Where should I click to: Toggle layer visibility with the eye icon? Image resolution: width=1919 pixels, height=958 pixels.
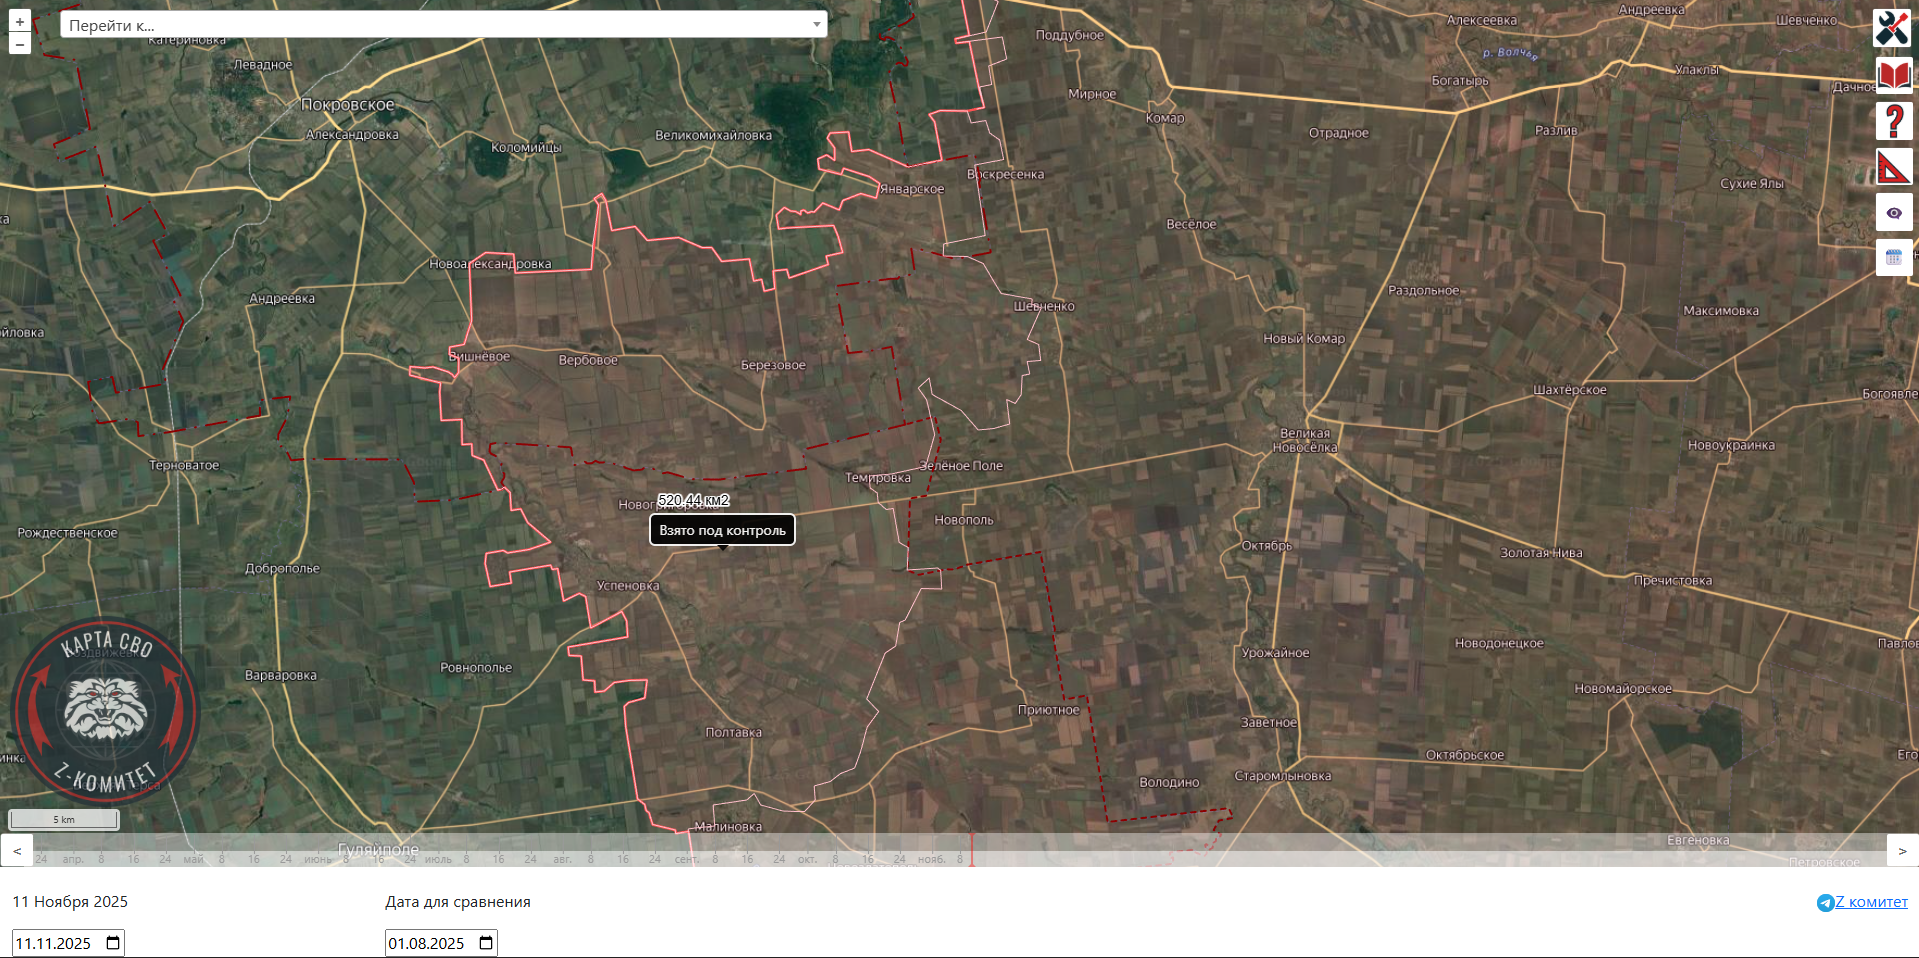pos(1894,213)
